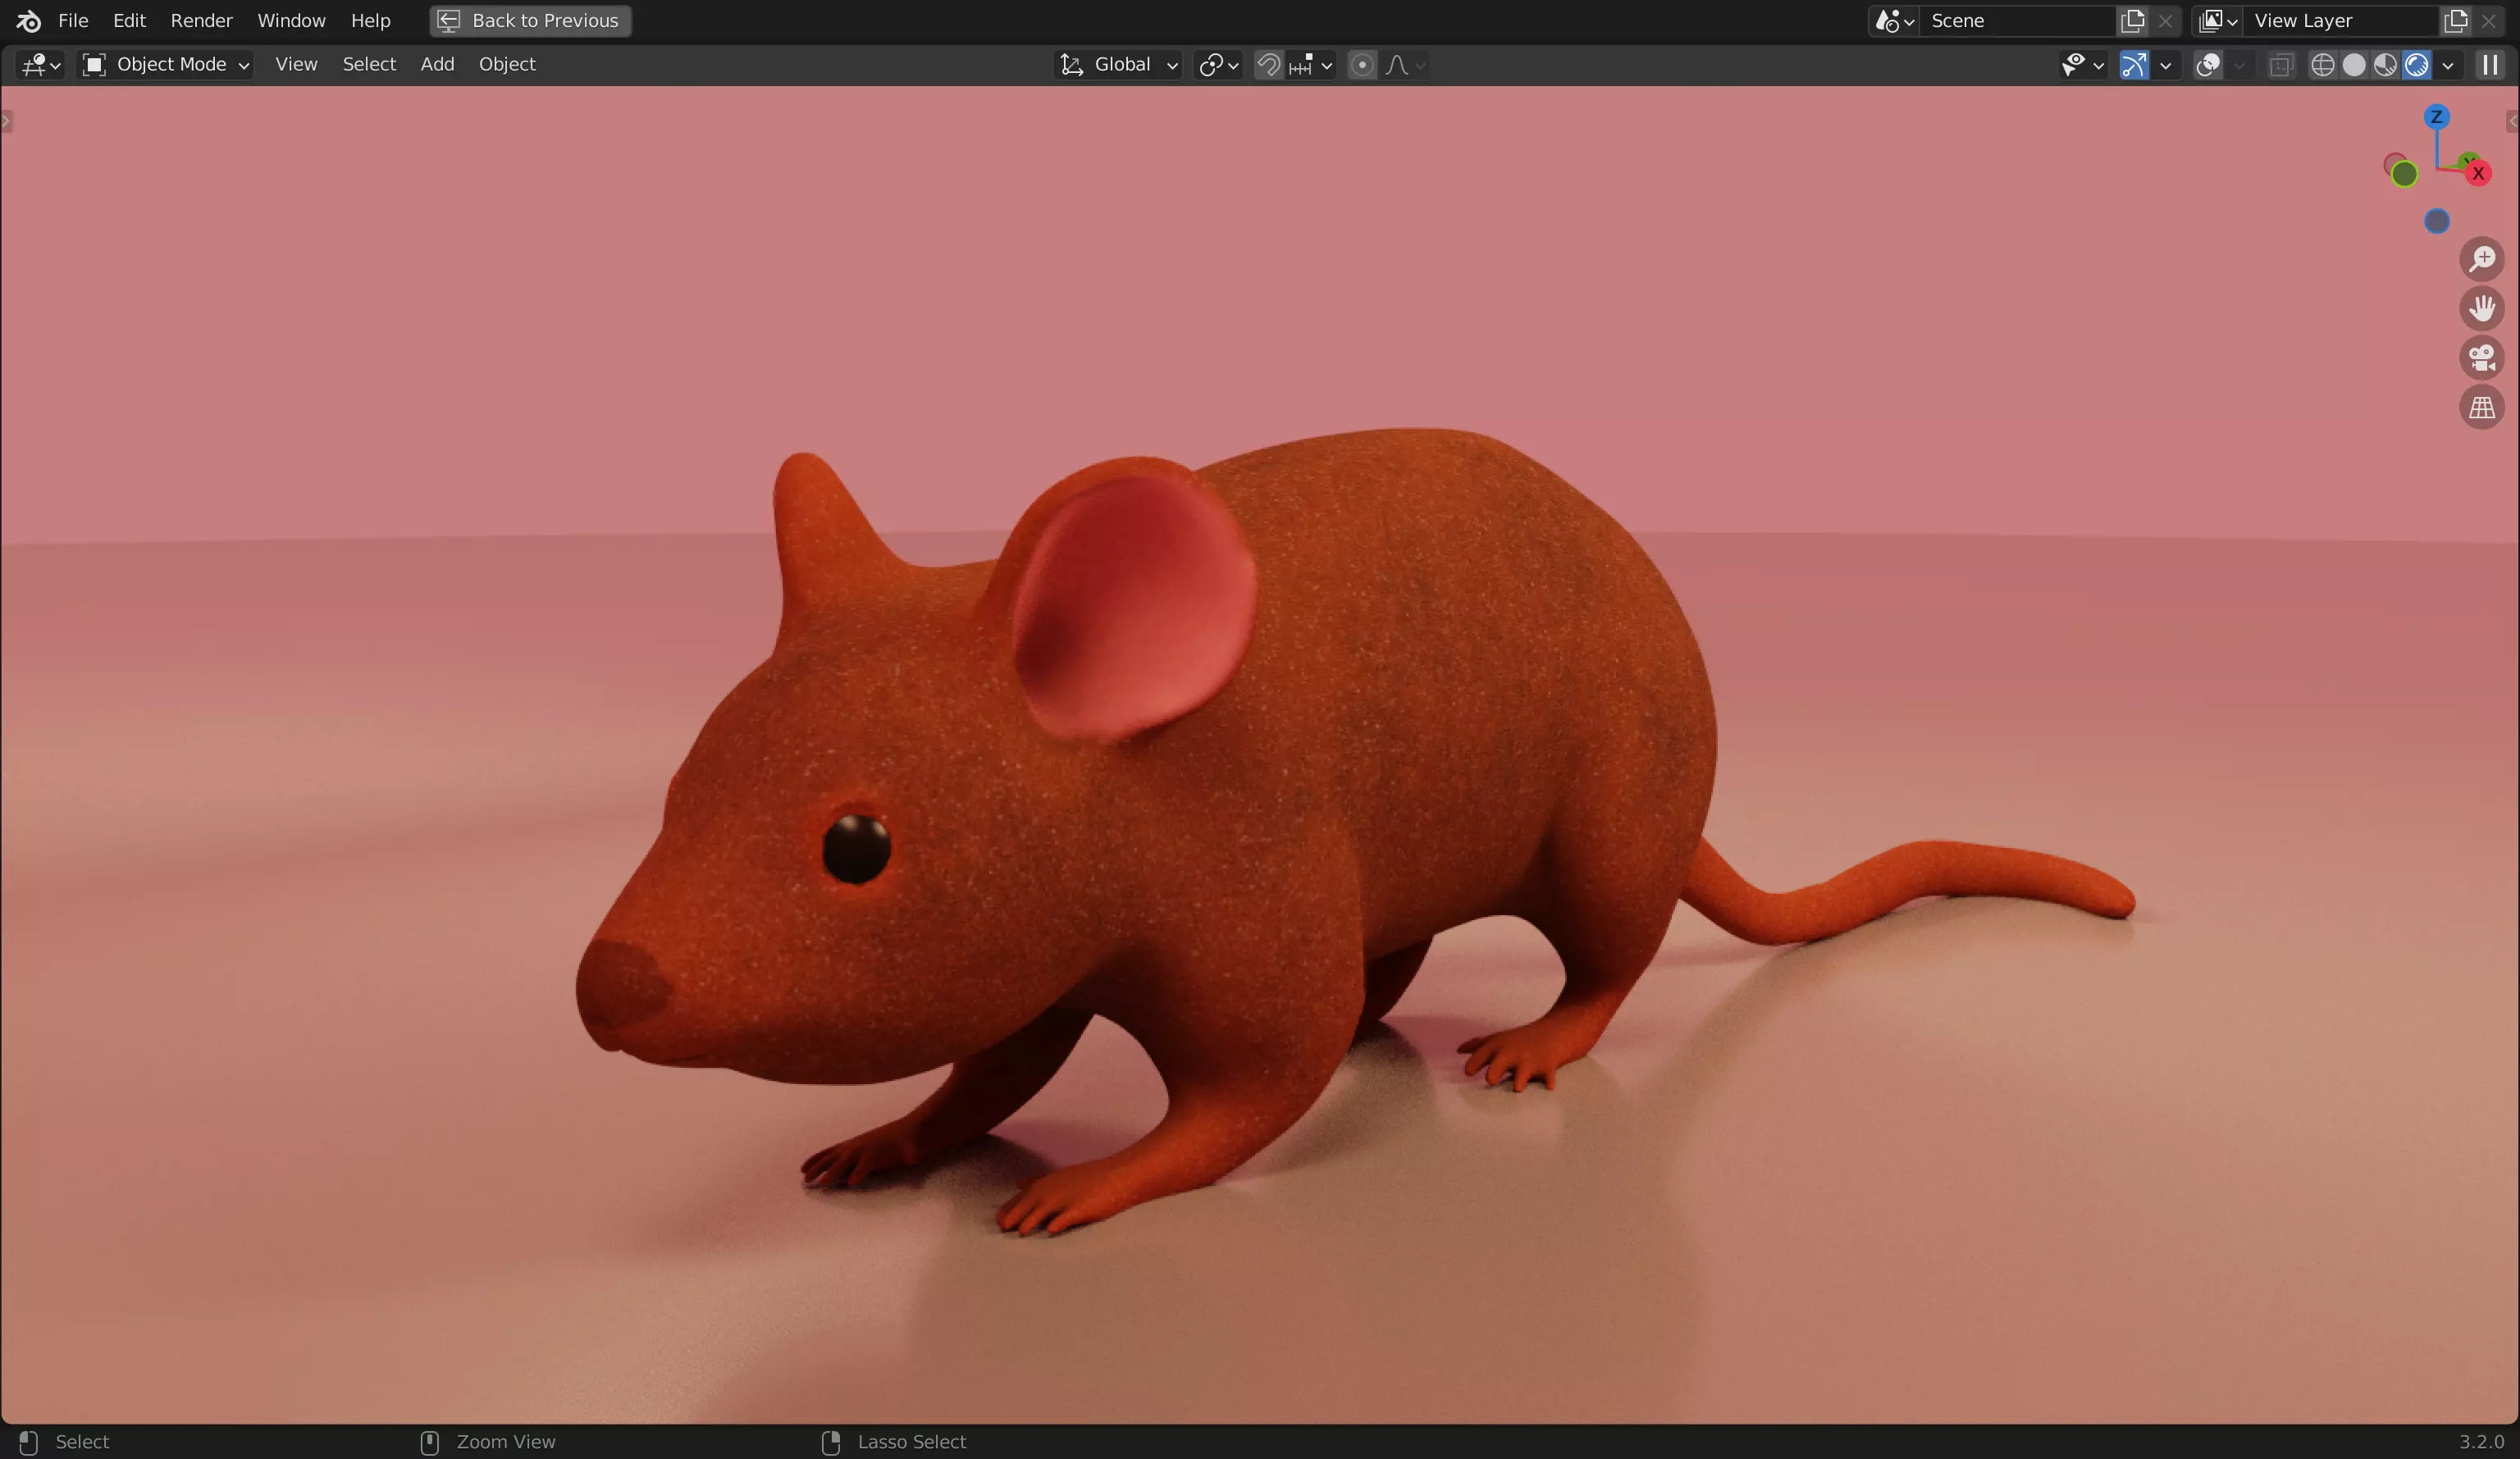The image size is (2520, 1459).
Task: Toggle snapping with the magnet icon
Action: (1268, 64)
